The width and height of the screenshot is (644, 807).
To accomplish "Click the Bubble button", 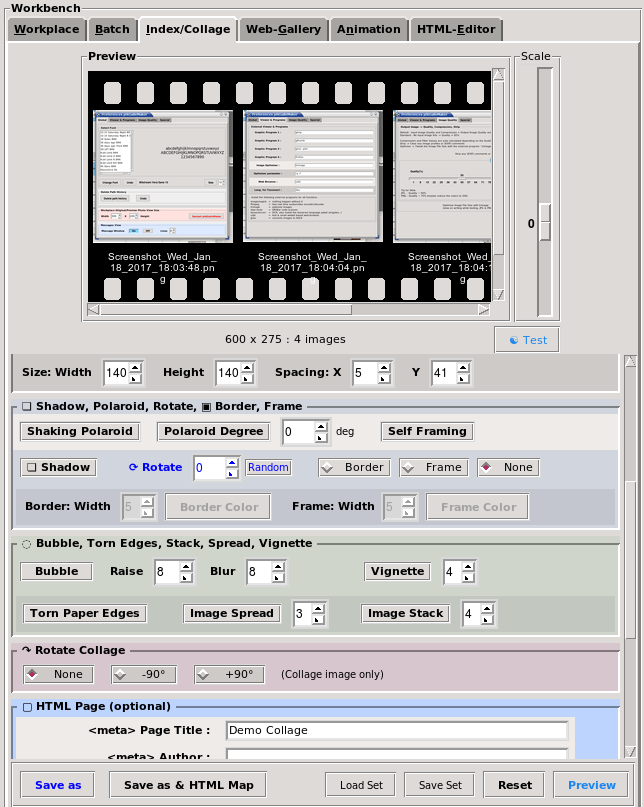I will click(x=57, y=571).
